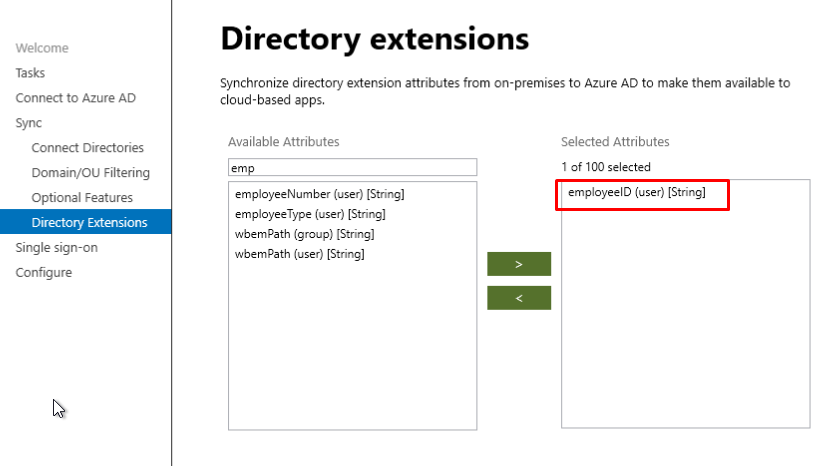
Task: Click empty area of Selected Attributes list
Action: point(685,330)
